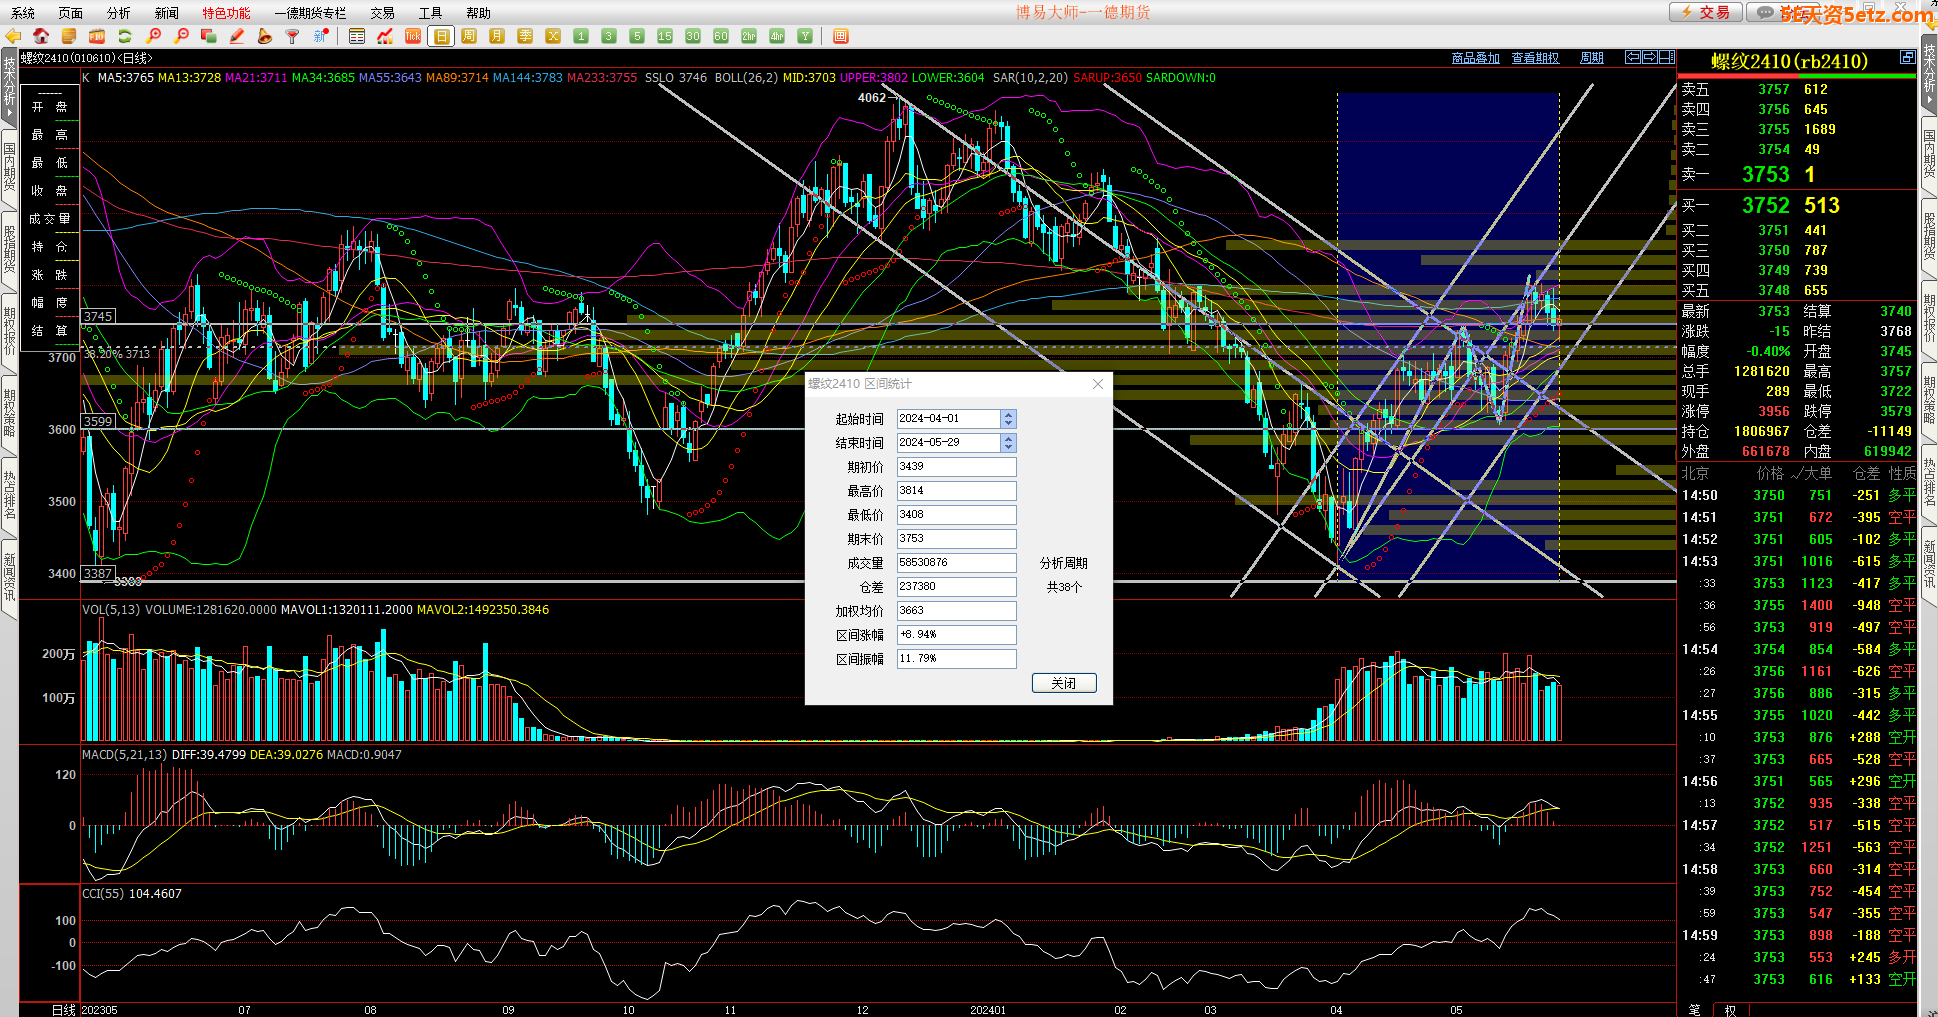Screen dimensions: 1938x1017
Task: Click the trend line chart icon
Action: (385, 36)
